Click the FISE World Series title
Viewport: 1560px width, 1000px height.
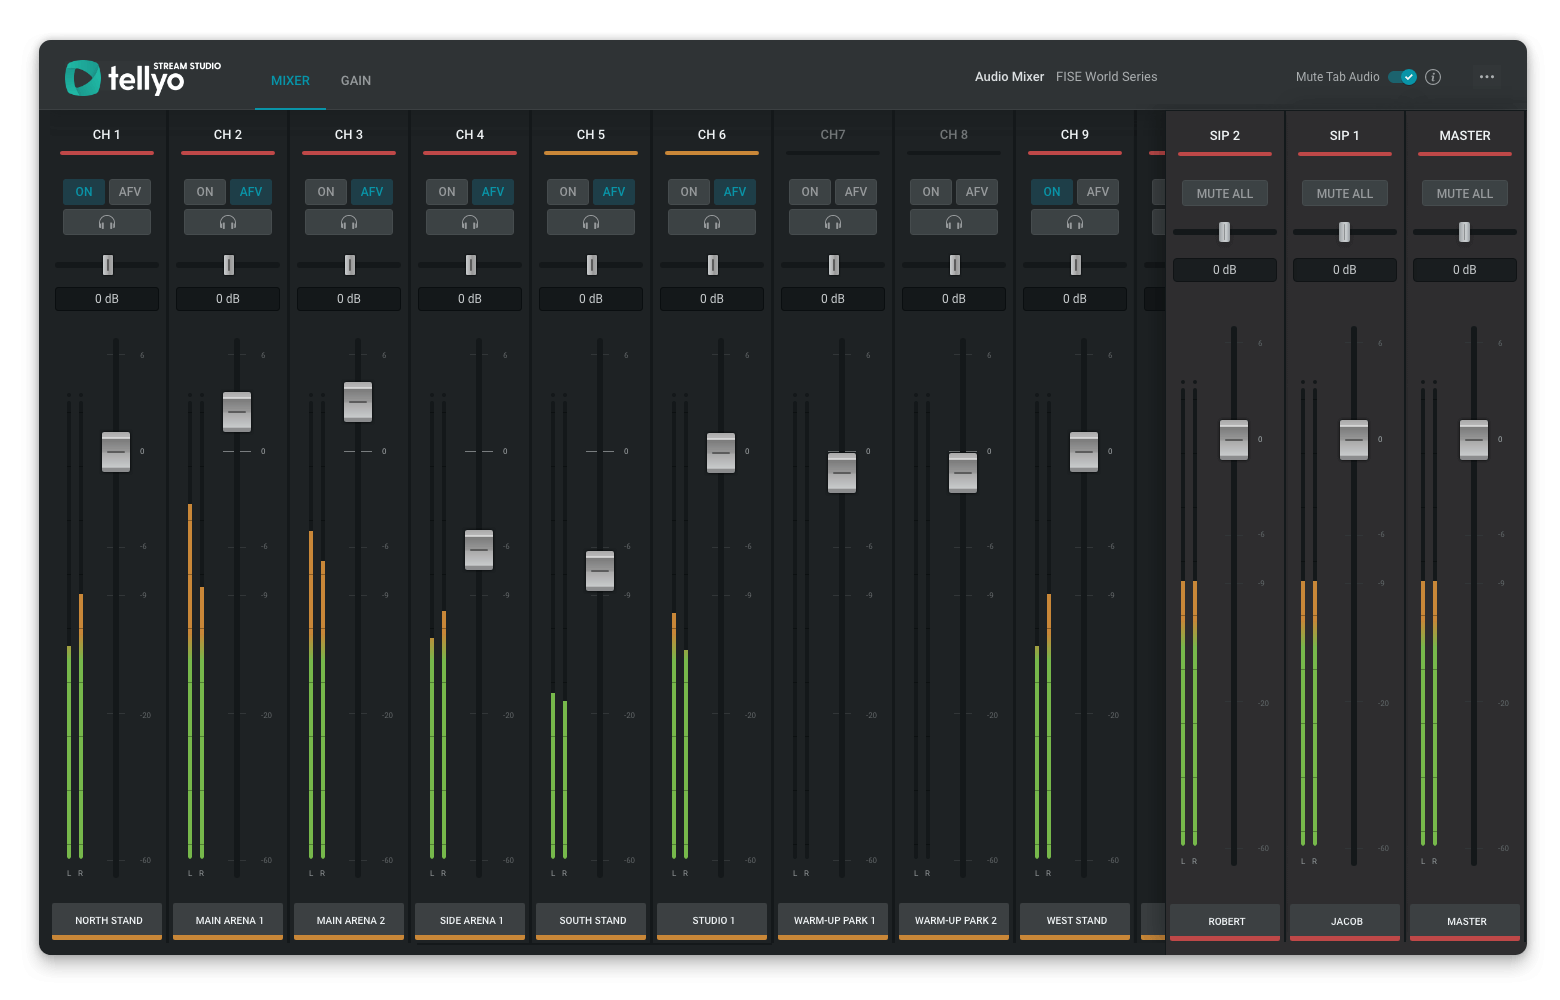[1106, 77]
